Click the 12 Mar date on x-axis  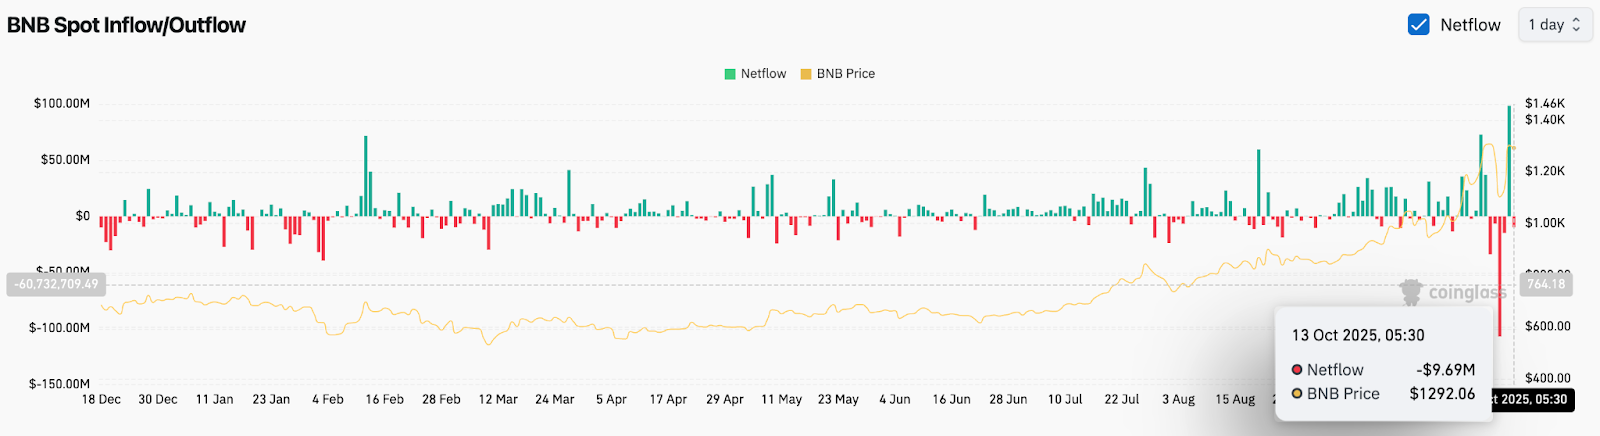(498, 399)
